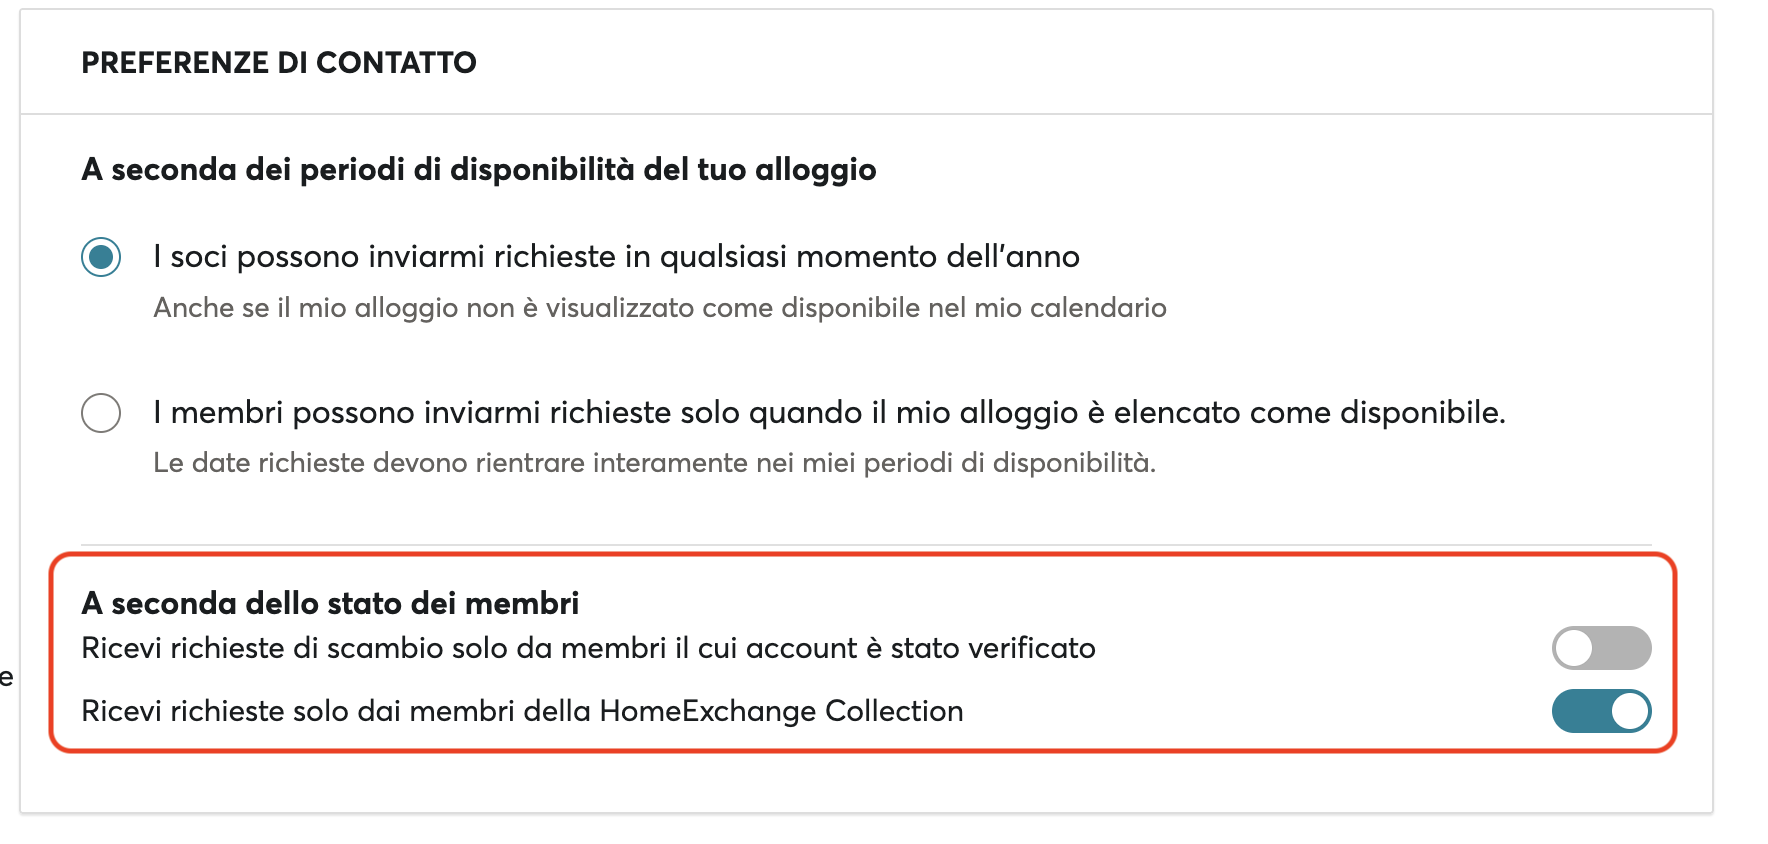Image resolution: width=1768 pixels, height=844 pixels.
Task: Click the white knob of the verified toggle
Action: [x=1574, y=648]
